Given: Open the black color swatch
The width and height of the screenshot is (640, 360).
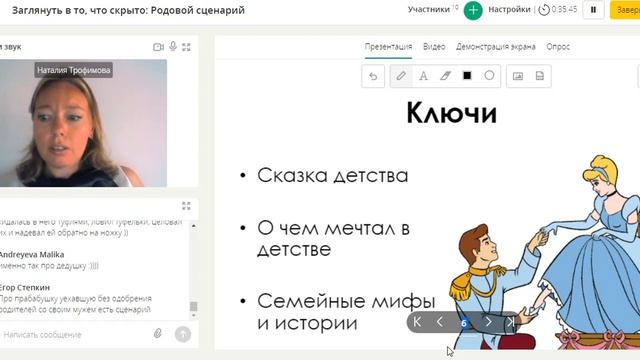Looking at the screenshot, I should point(467,76).
